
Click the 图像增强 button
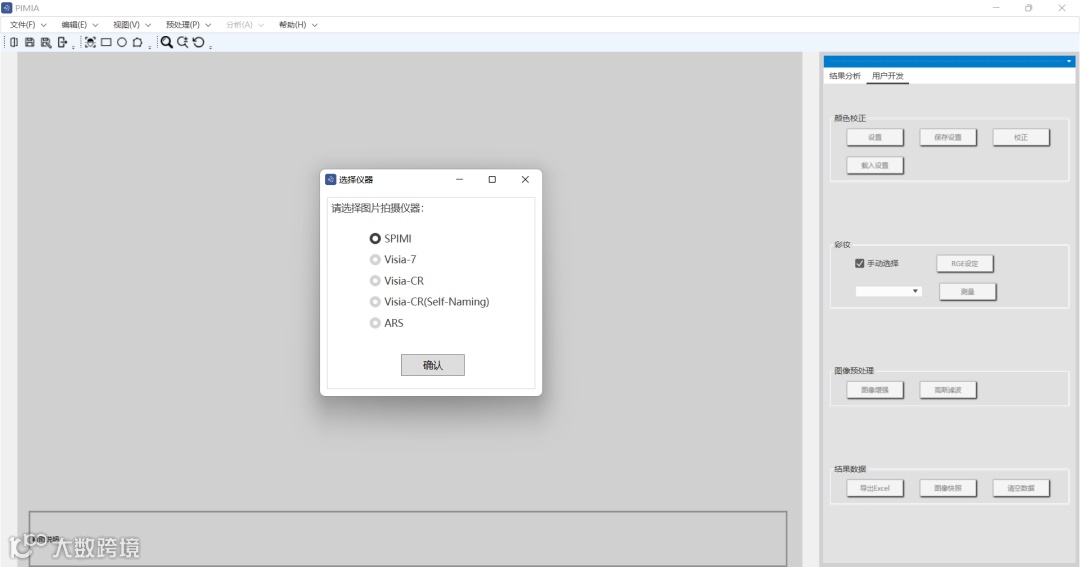coord(875,390)
